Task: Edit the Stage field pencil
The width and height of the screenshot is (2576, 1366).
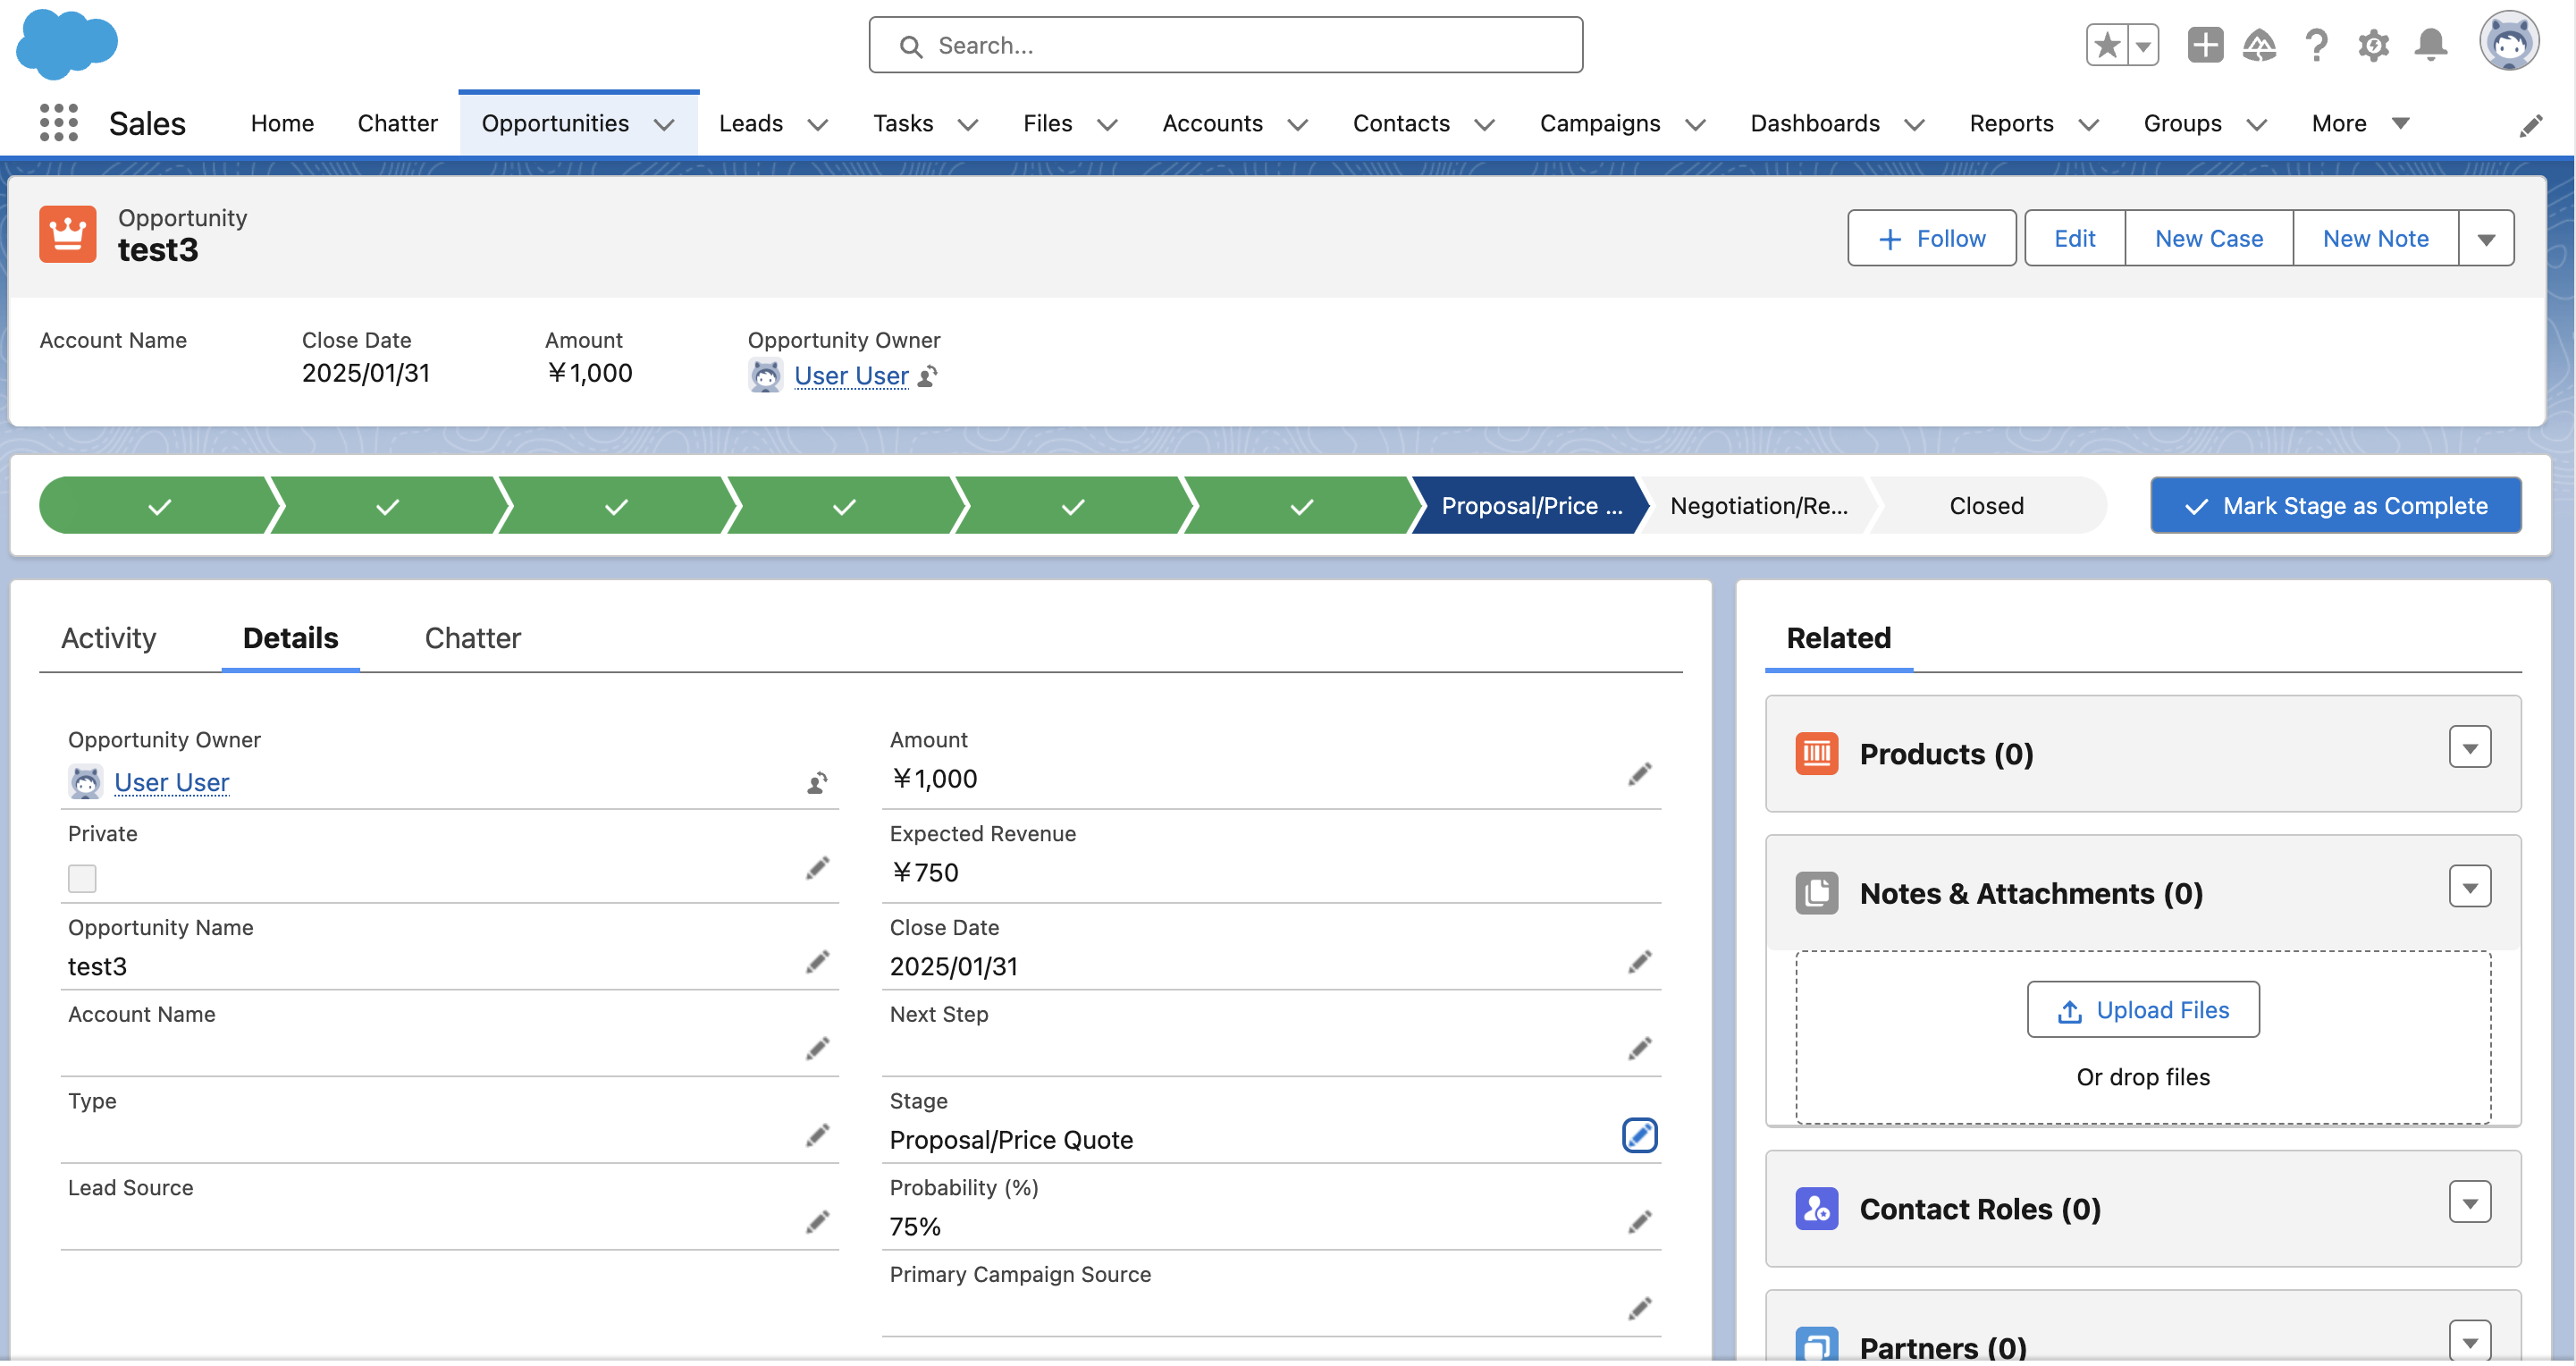Action: pyautogui.click(x=1639, y=1137)
